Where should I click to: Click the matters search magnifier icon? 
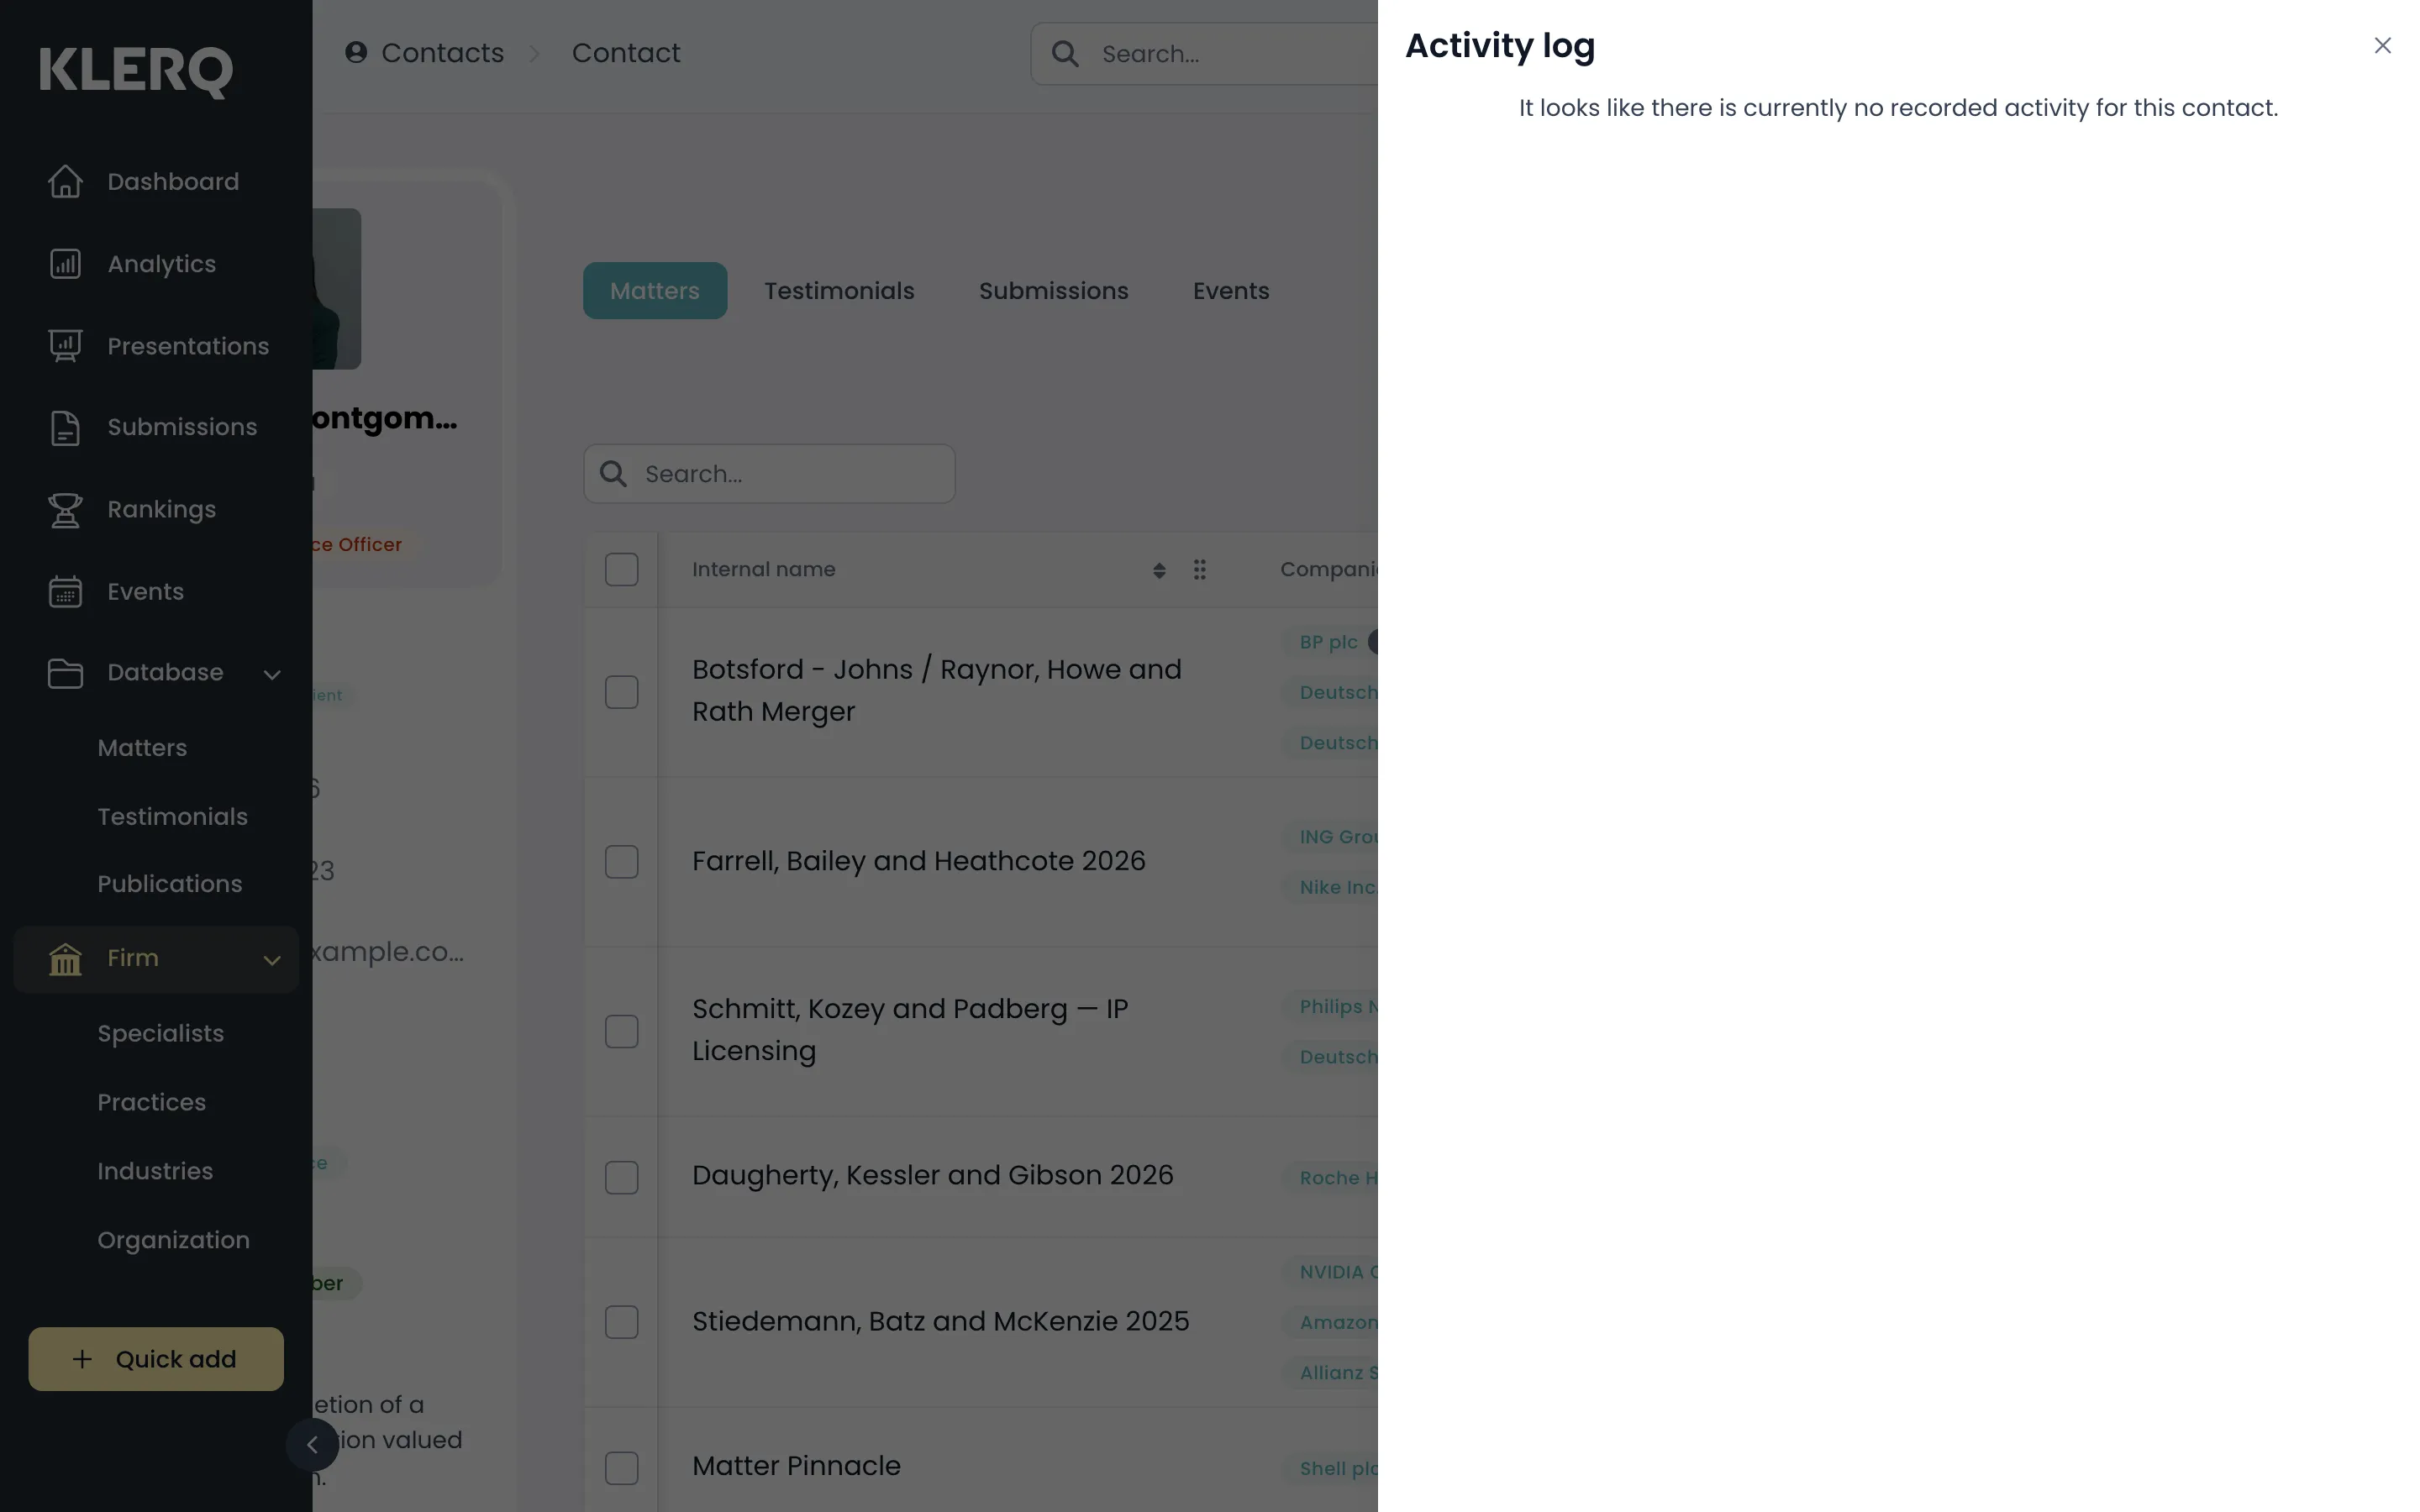[613, 474]
